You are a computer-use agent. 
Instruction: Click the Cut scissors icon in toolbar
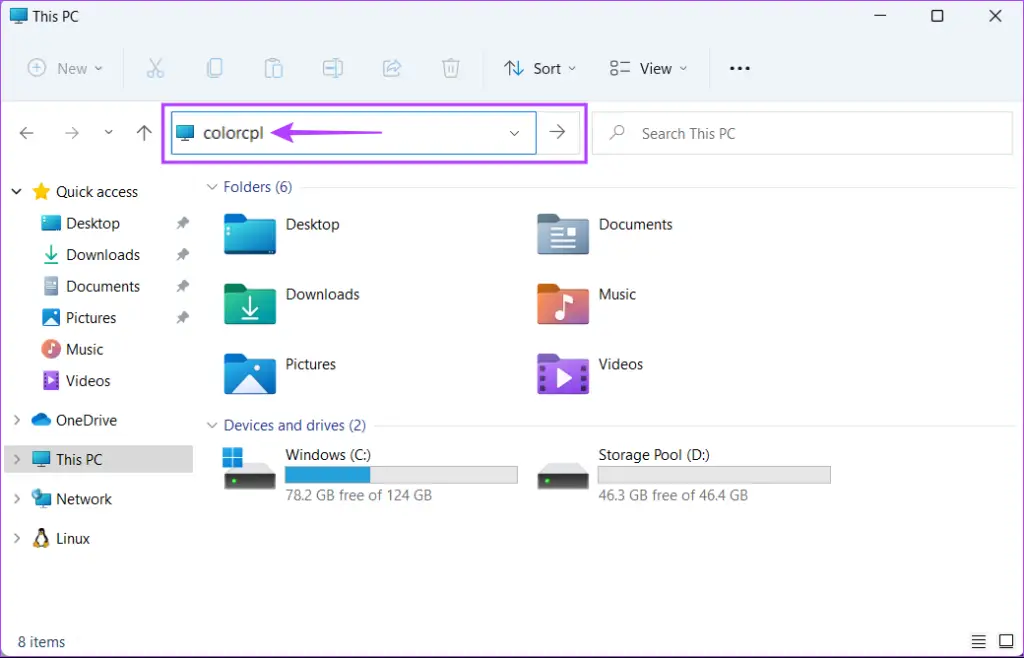tap(155, 68)
